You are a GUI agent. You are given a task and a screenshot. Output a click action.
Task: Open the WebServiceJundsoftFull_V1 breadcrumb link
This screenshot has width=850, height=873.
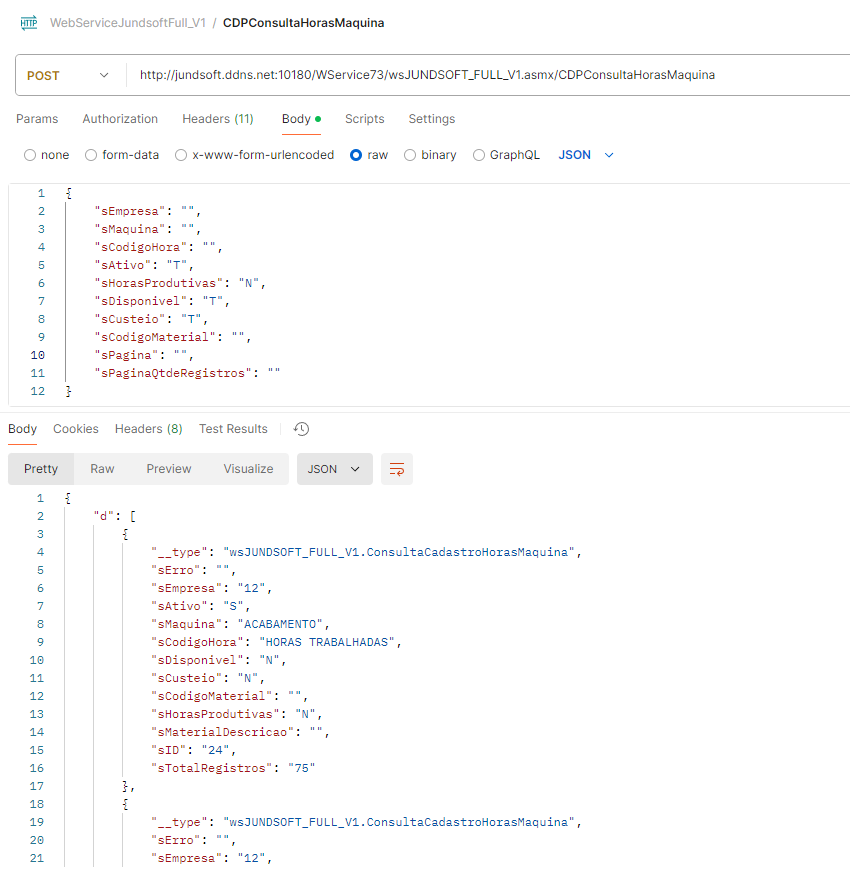pos(127,22)
